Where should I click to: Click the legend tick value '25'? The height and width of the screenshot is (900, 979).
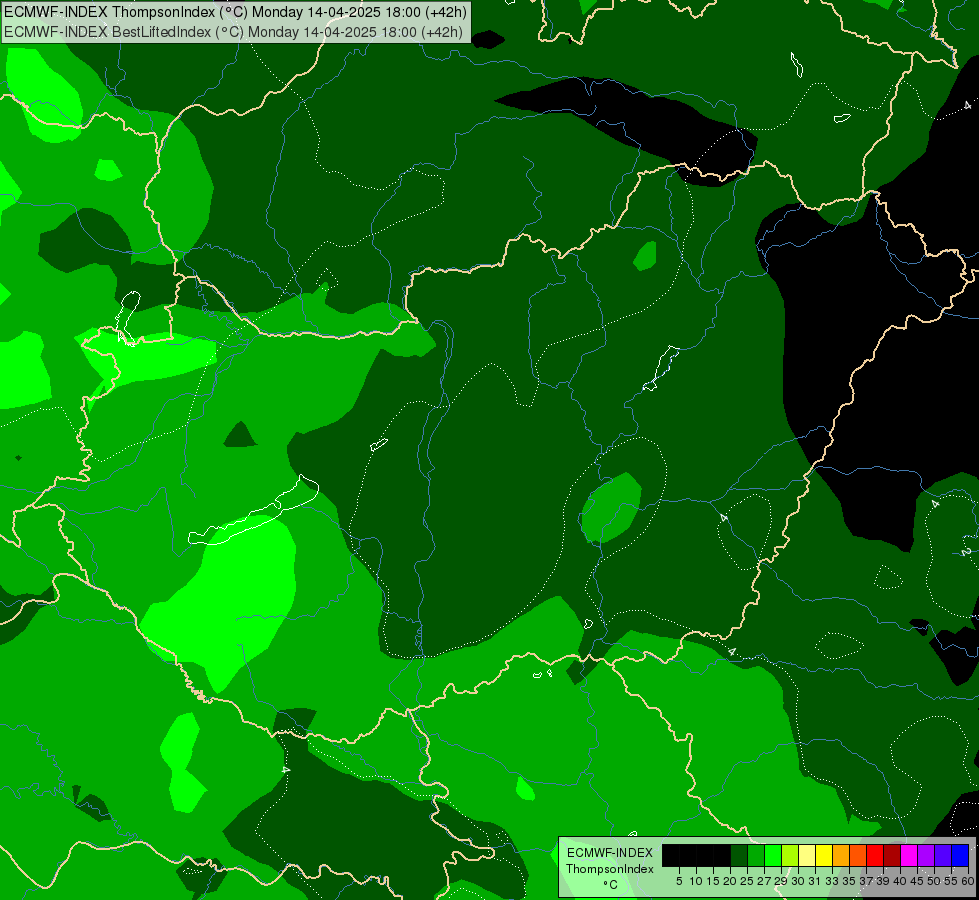(x=747, y=881)
